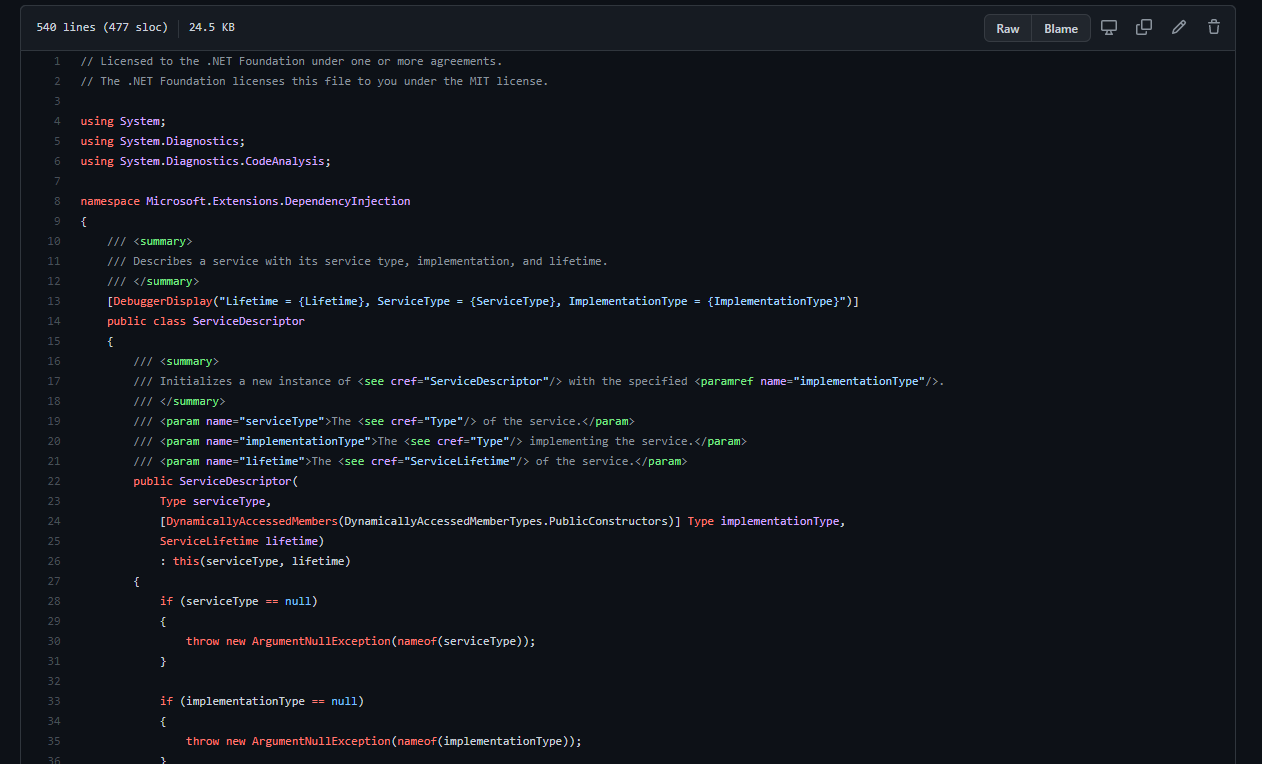Click line number 13 on the DebuggerDisplay attribute
The image size is (1262, 764).
[54, 301]
